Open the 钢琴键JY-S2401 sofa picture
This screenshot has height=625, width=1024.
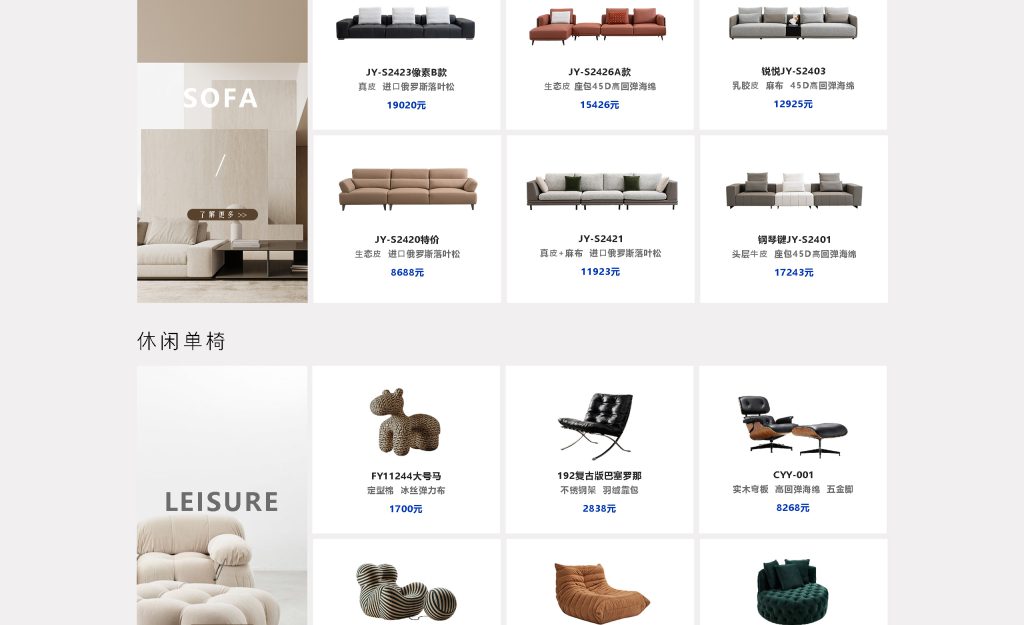793,190
